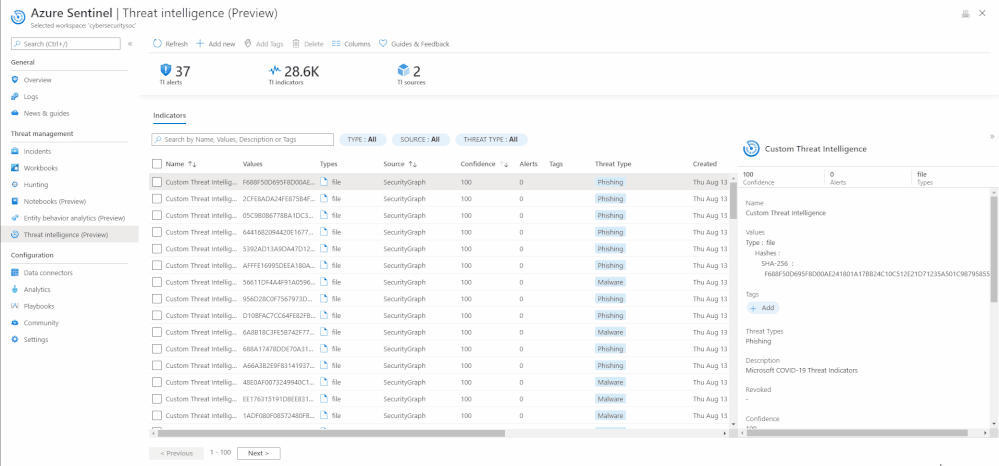Open Guides & Feedback heart icon

(x=383, y=44)
